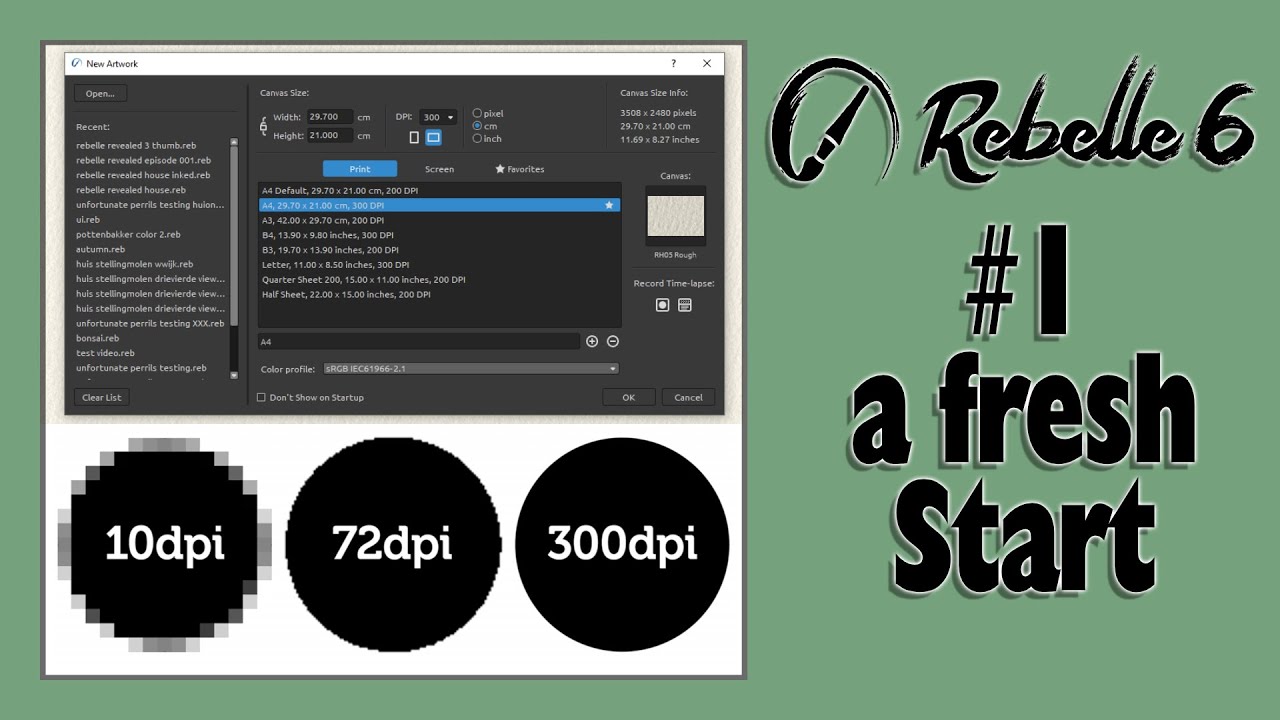Select preset Letter, 11.00 x 8.50 inches
This screenshot has width=1280, height=720.
(x=439, y=265)
